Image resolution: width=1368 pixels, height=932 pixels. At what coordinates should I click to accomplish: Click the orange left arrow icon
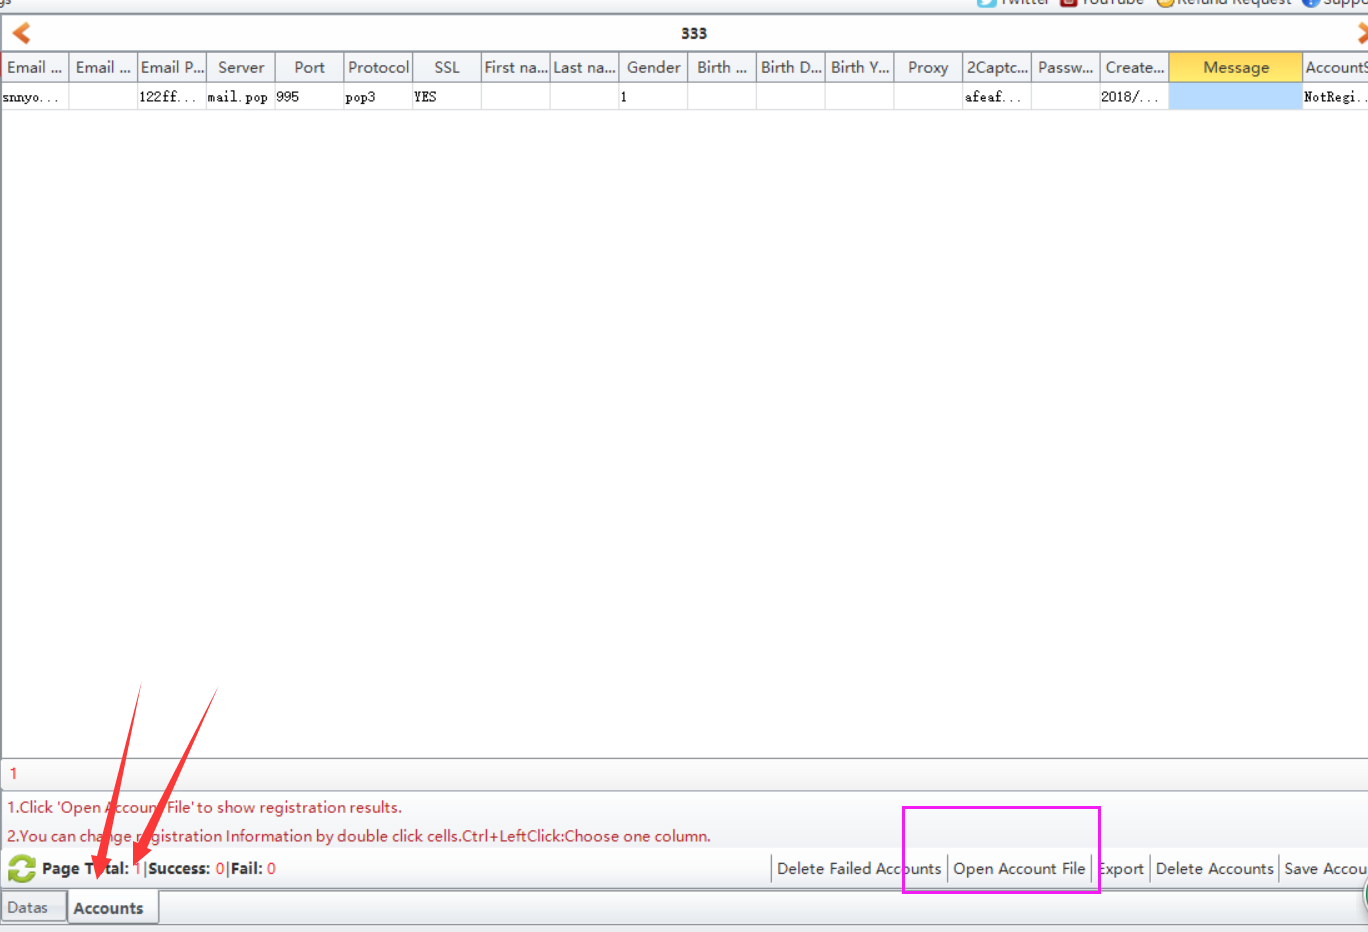[x=21, y=33]
